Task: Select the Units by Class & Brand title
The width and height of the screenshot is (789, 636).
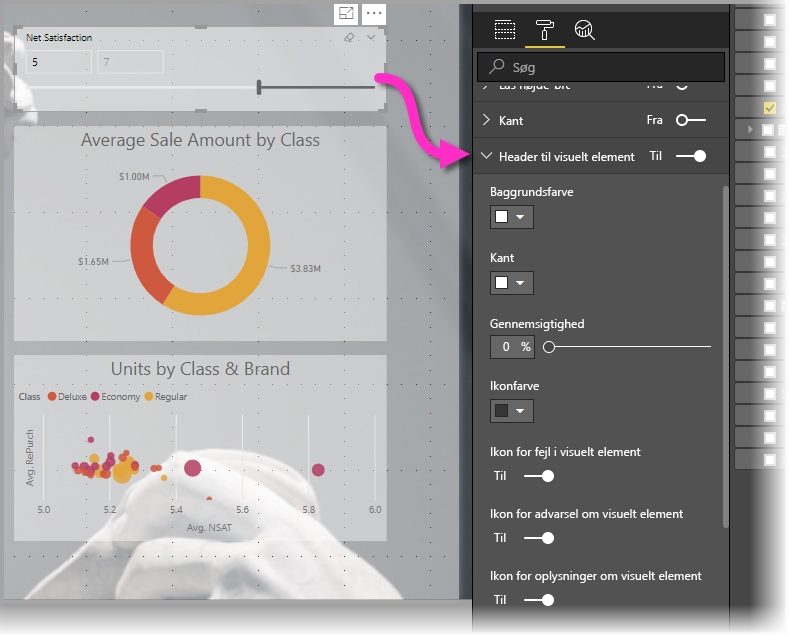Action: coord(200,369)
